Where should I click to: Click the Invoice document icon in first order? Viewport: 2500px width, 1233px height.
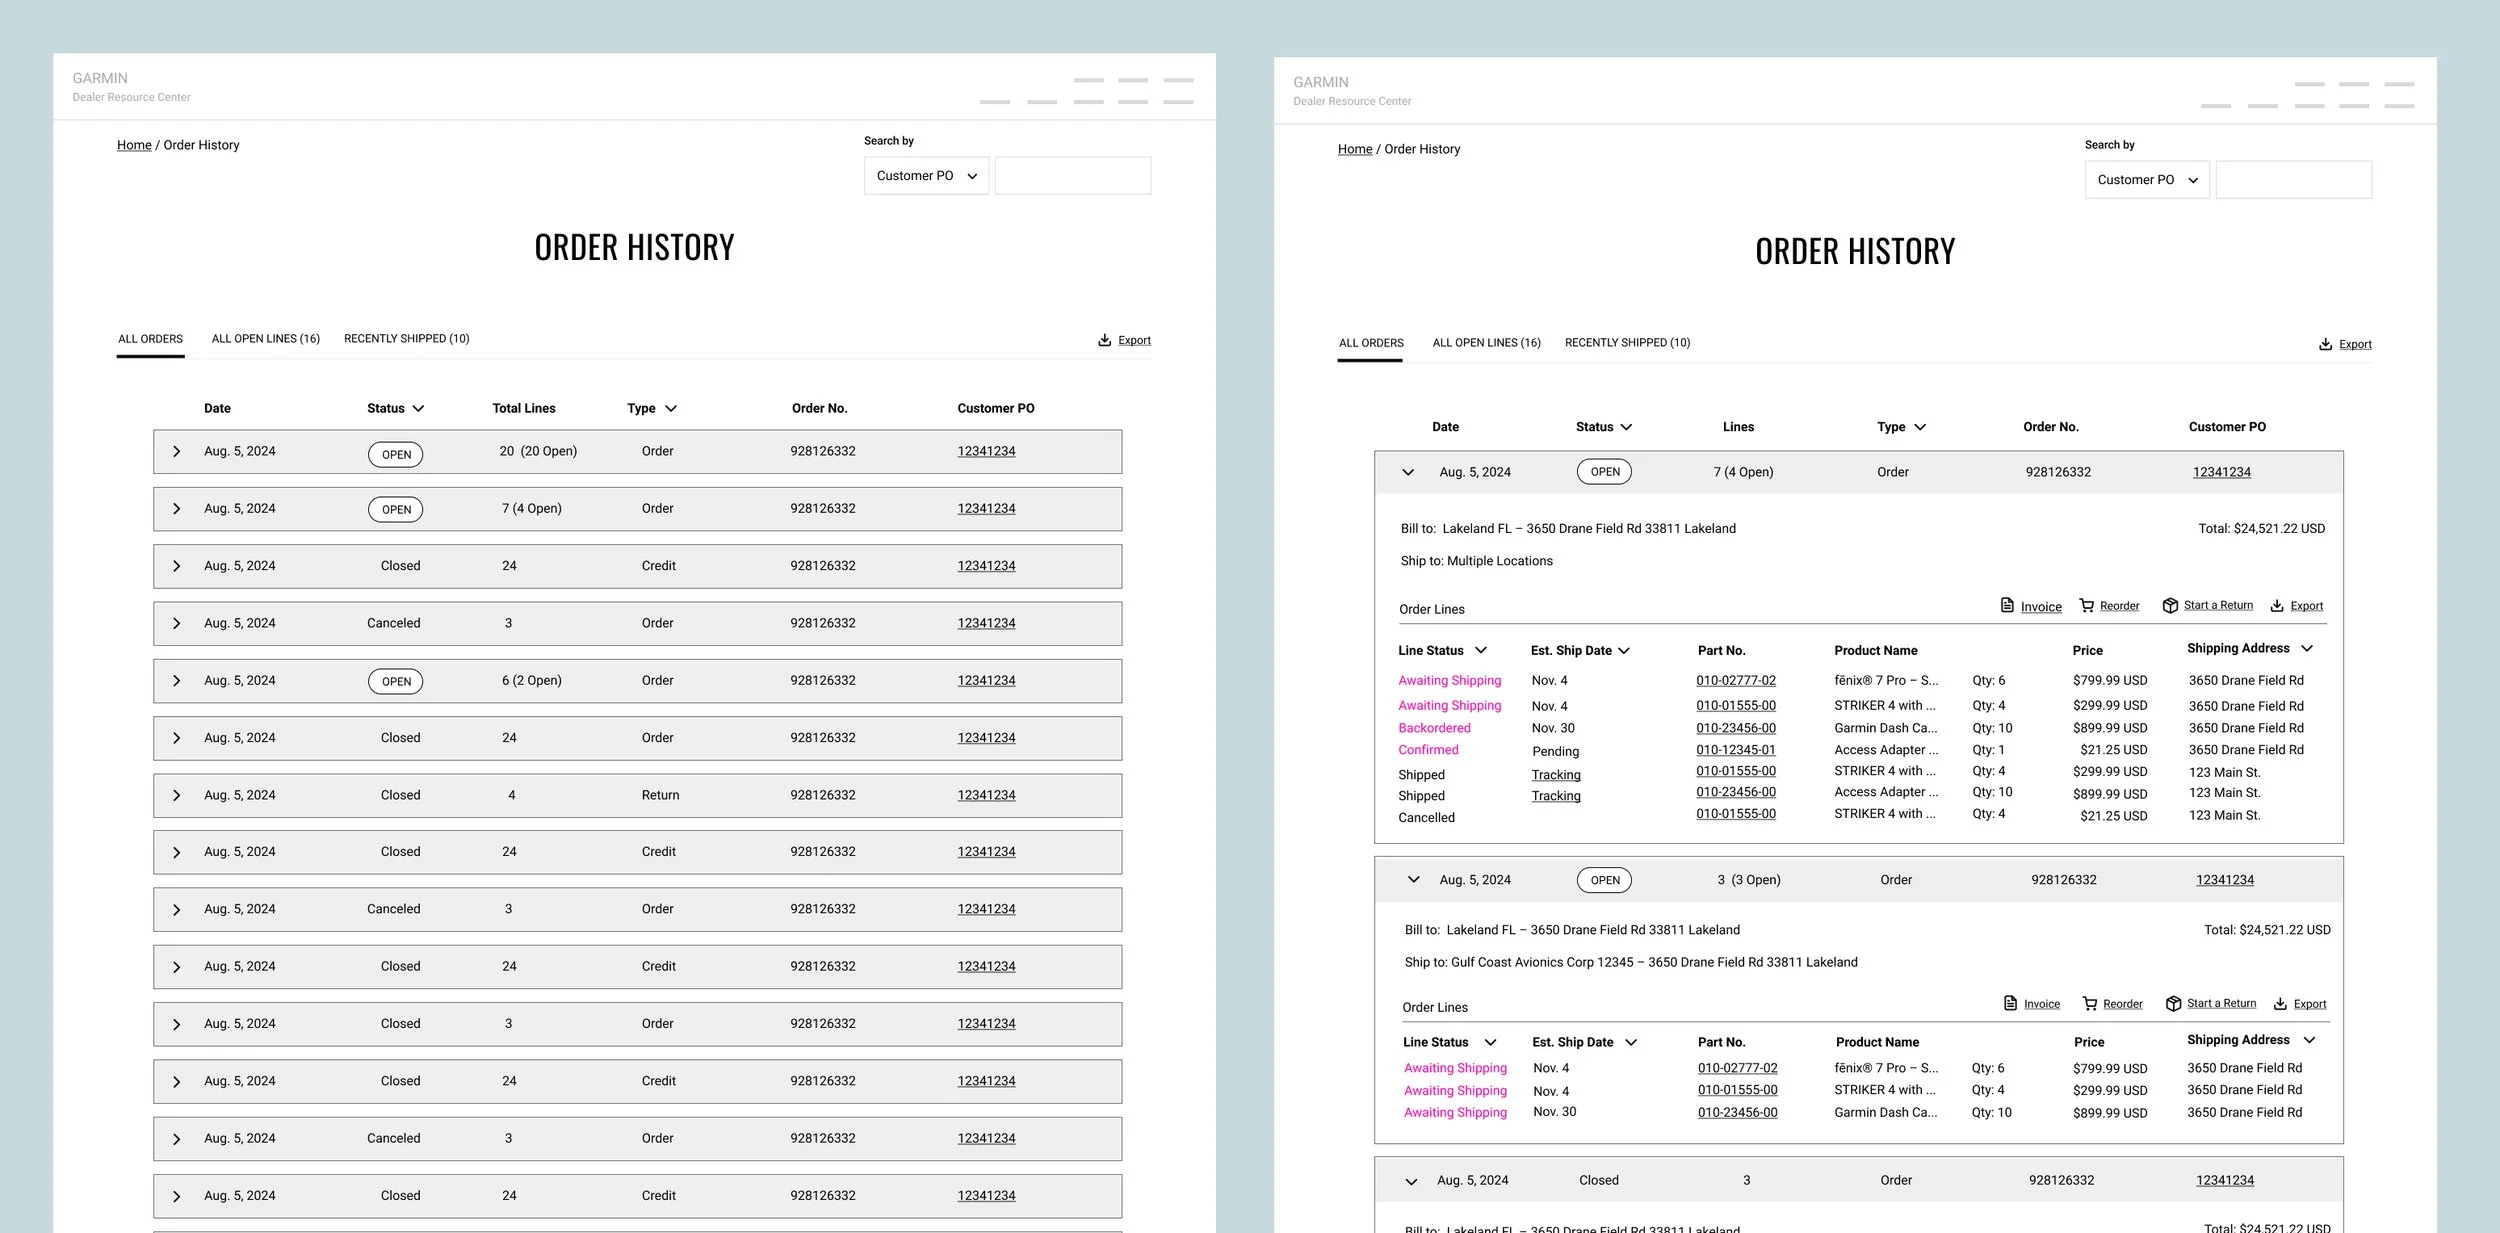coord(2006,605)
